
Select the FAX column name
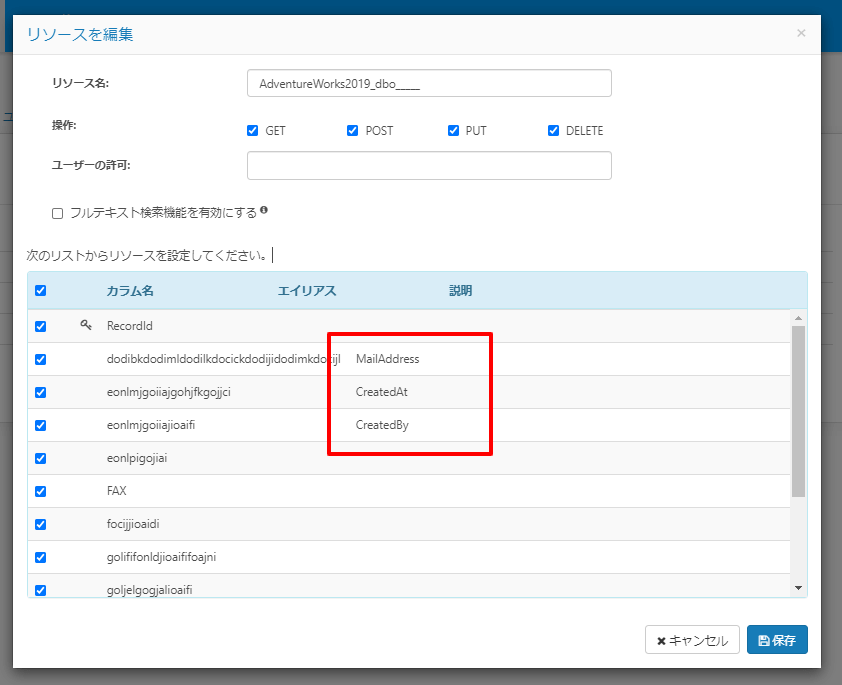click(x=117, y=491)
